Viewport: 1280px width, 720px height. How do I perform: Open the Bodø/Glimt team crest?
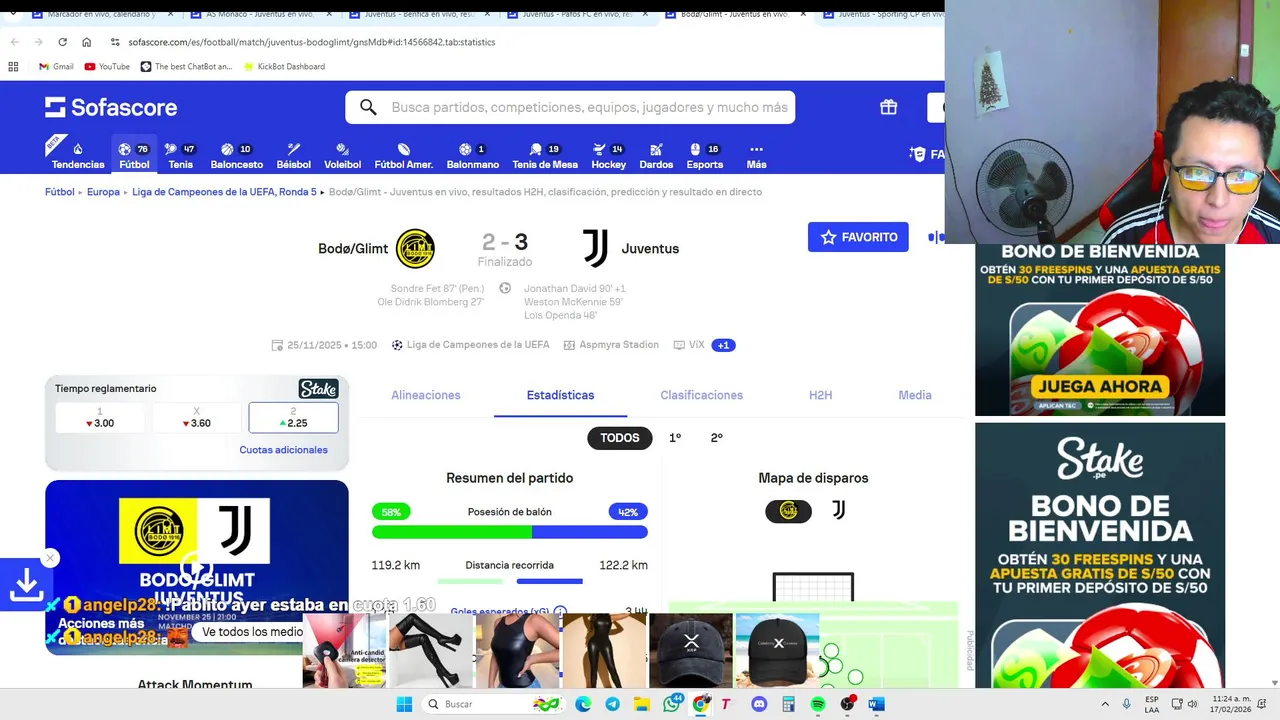tap(415, 249)
